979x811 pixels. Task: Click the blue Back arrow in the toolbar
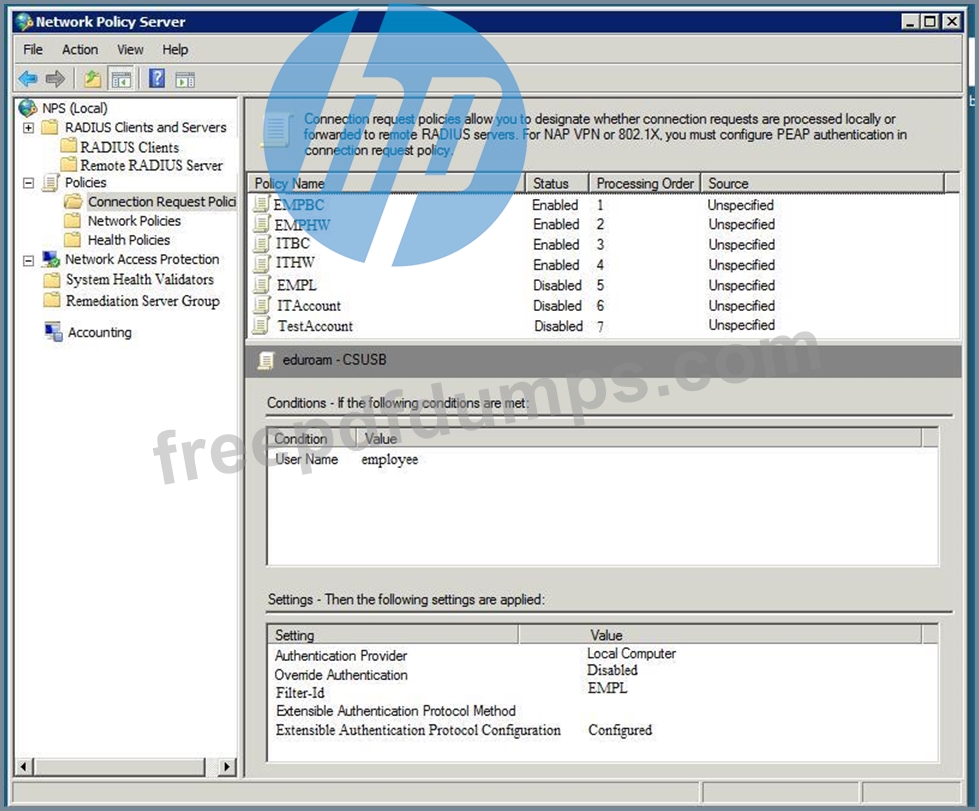tap(28, 79)
